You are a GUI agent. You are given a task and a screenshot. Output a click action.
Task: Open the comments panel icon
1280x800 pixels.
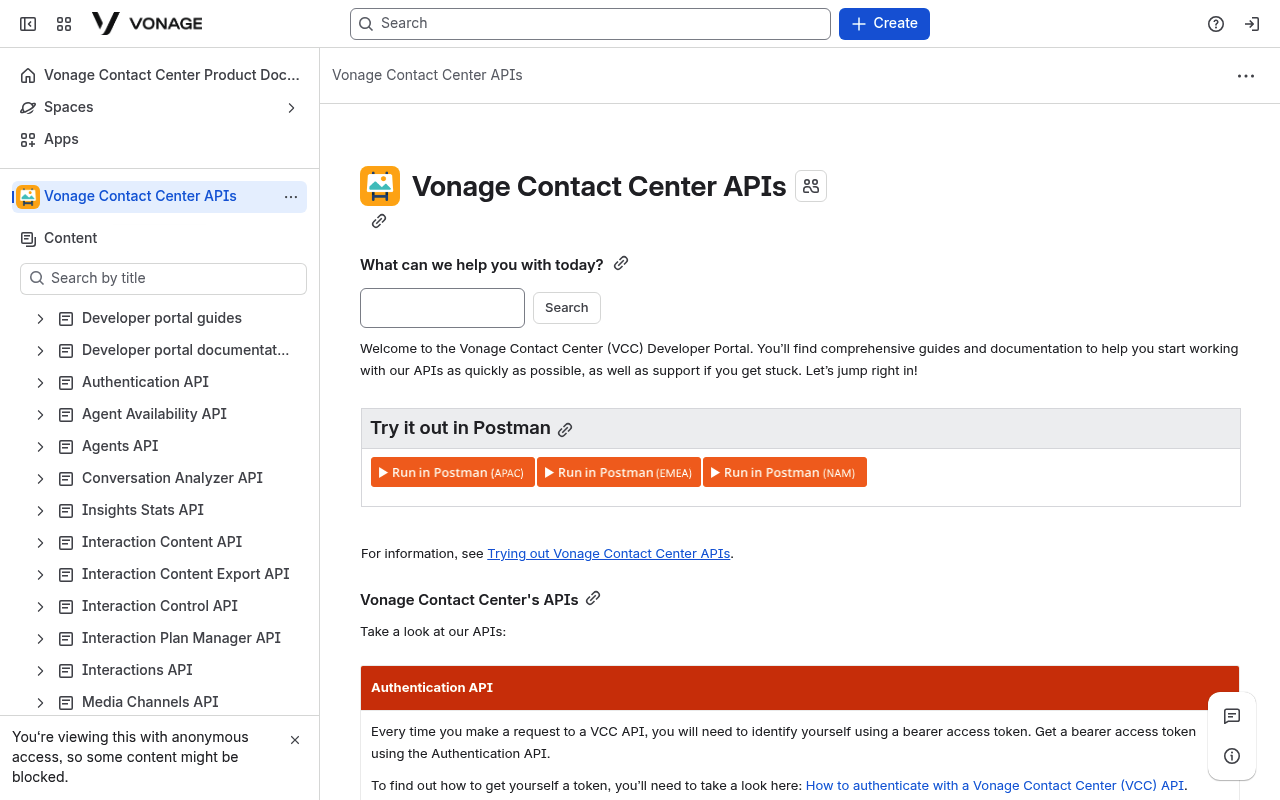coord(1232,716)
